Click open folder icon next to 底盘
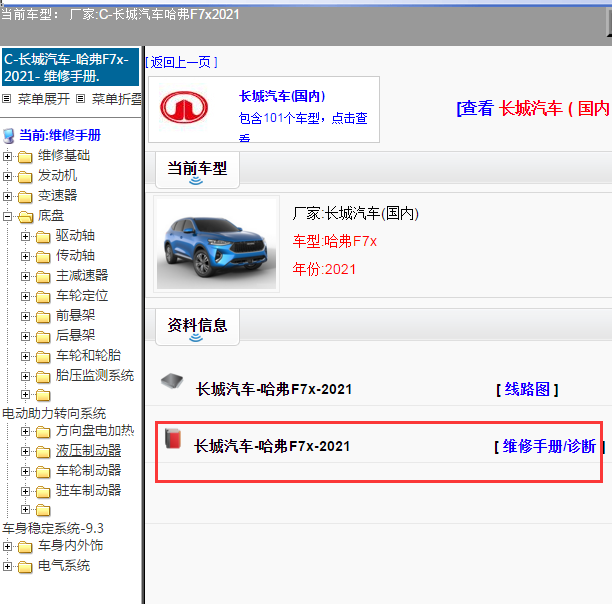Screen dimensions: 612x604 pos(26,217)
